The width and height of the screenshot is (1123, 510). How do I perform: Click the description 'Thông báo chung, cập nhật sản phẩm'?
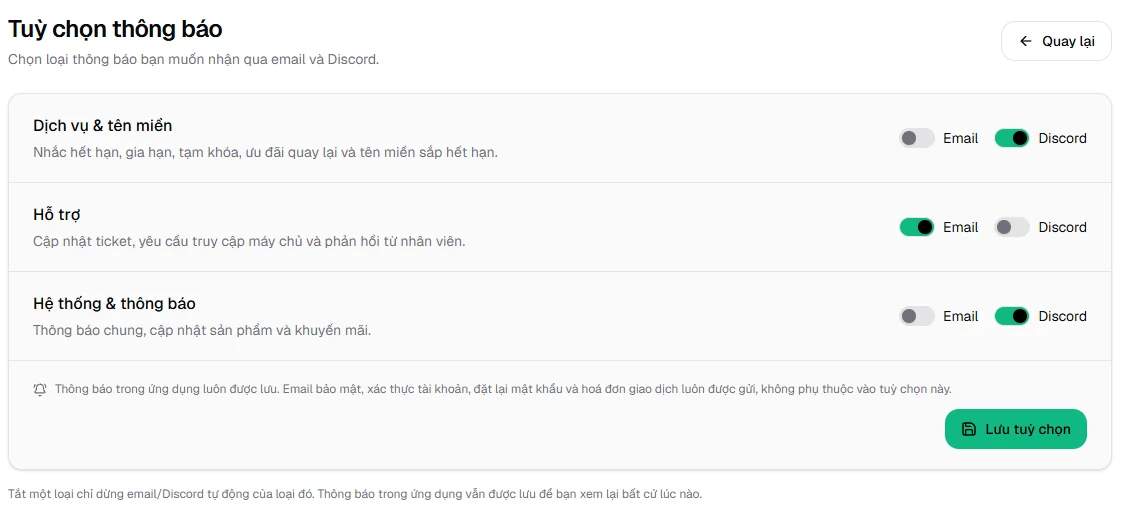202,331
